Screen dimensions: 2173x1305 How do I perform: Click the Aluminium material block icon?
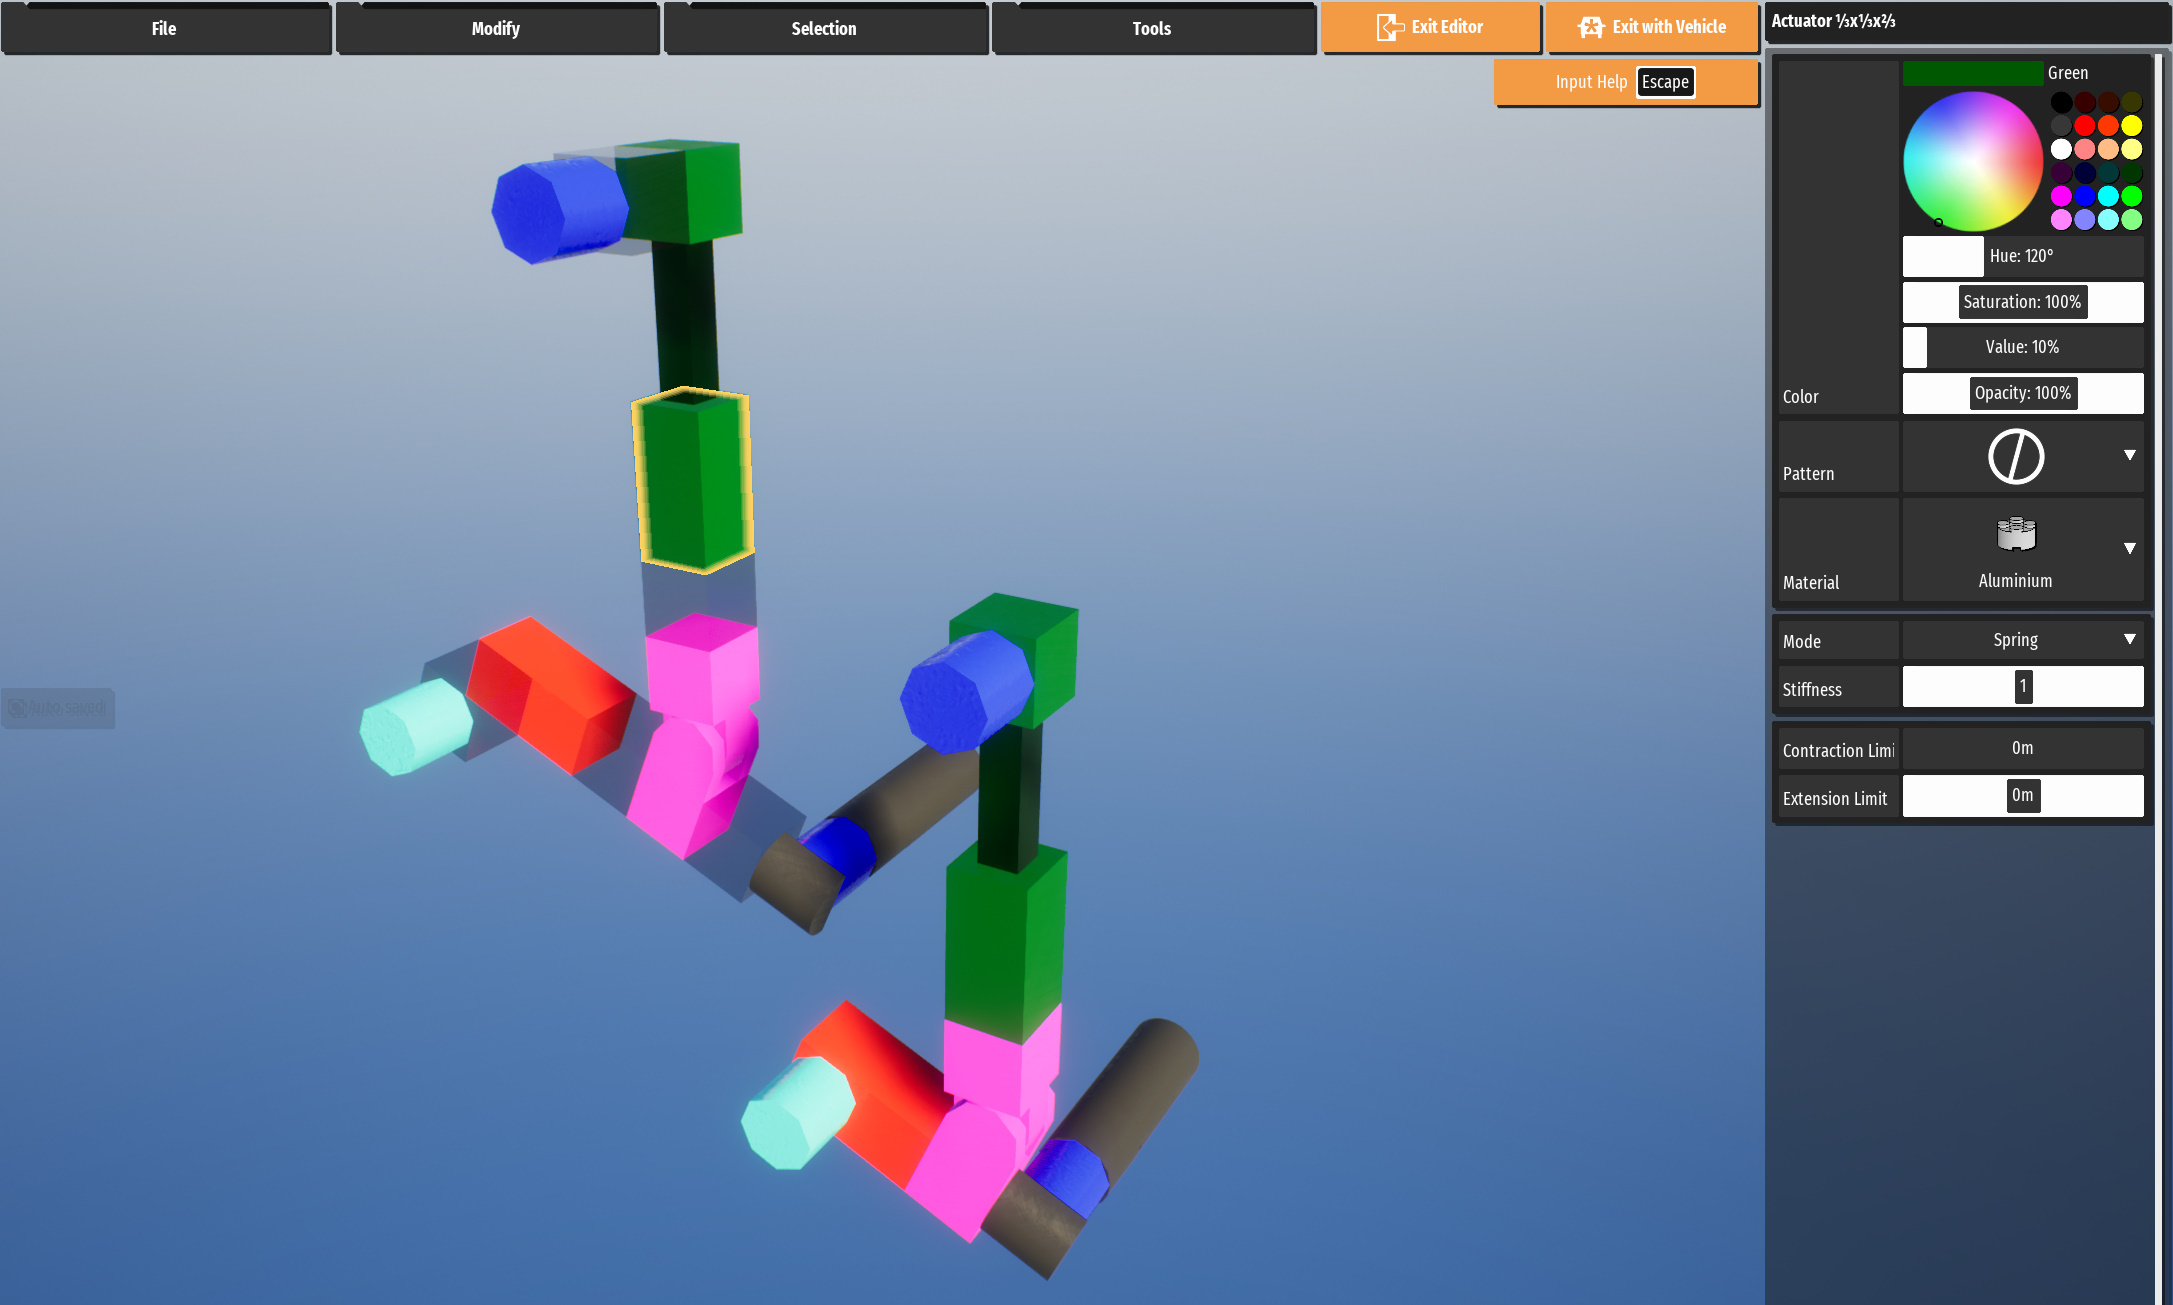click(x=2016, y=534)
